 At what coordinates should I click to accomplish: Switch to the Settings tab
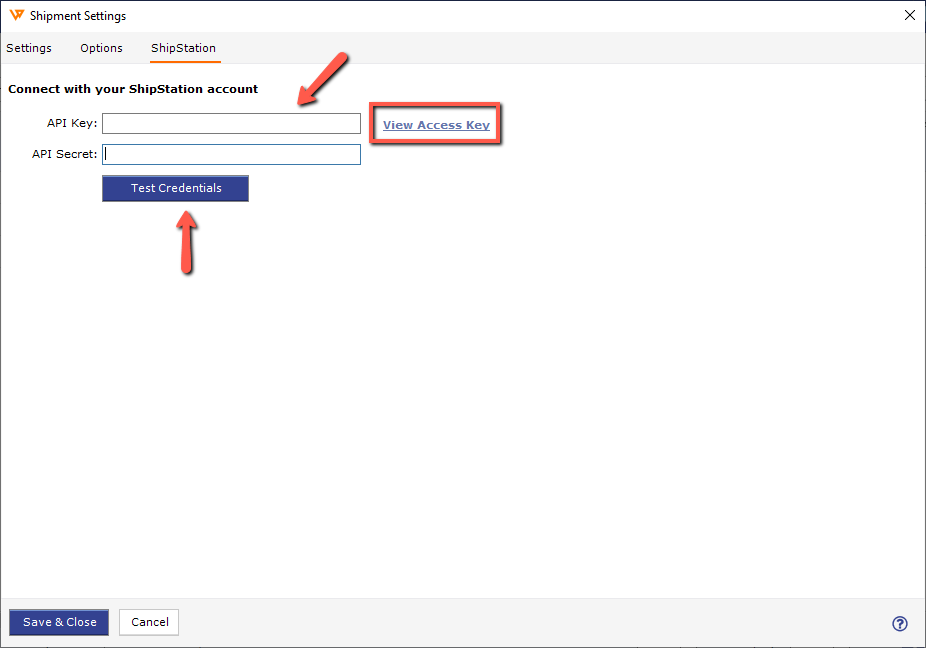pos(29,48)
